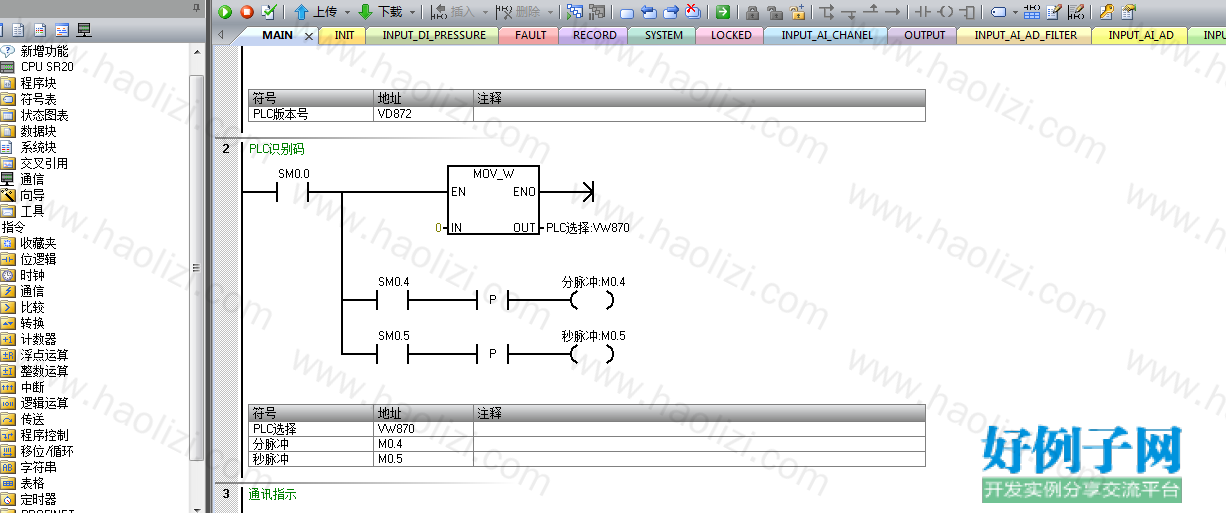Click the red Stop PLC icon

coord(247,12)
